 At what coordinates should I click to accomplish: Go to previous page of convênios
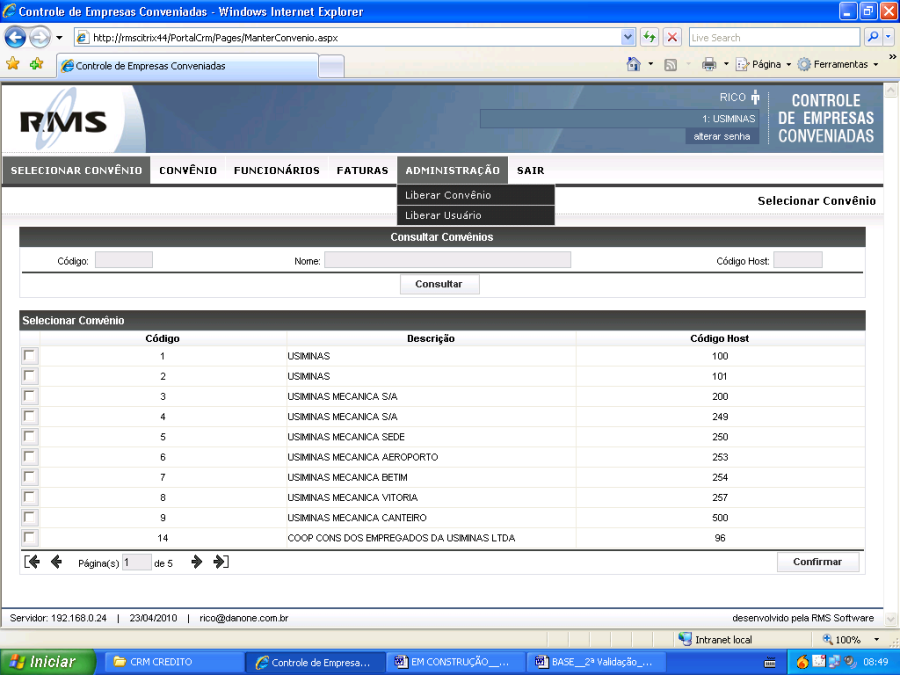56,562
